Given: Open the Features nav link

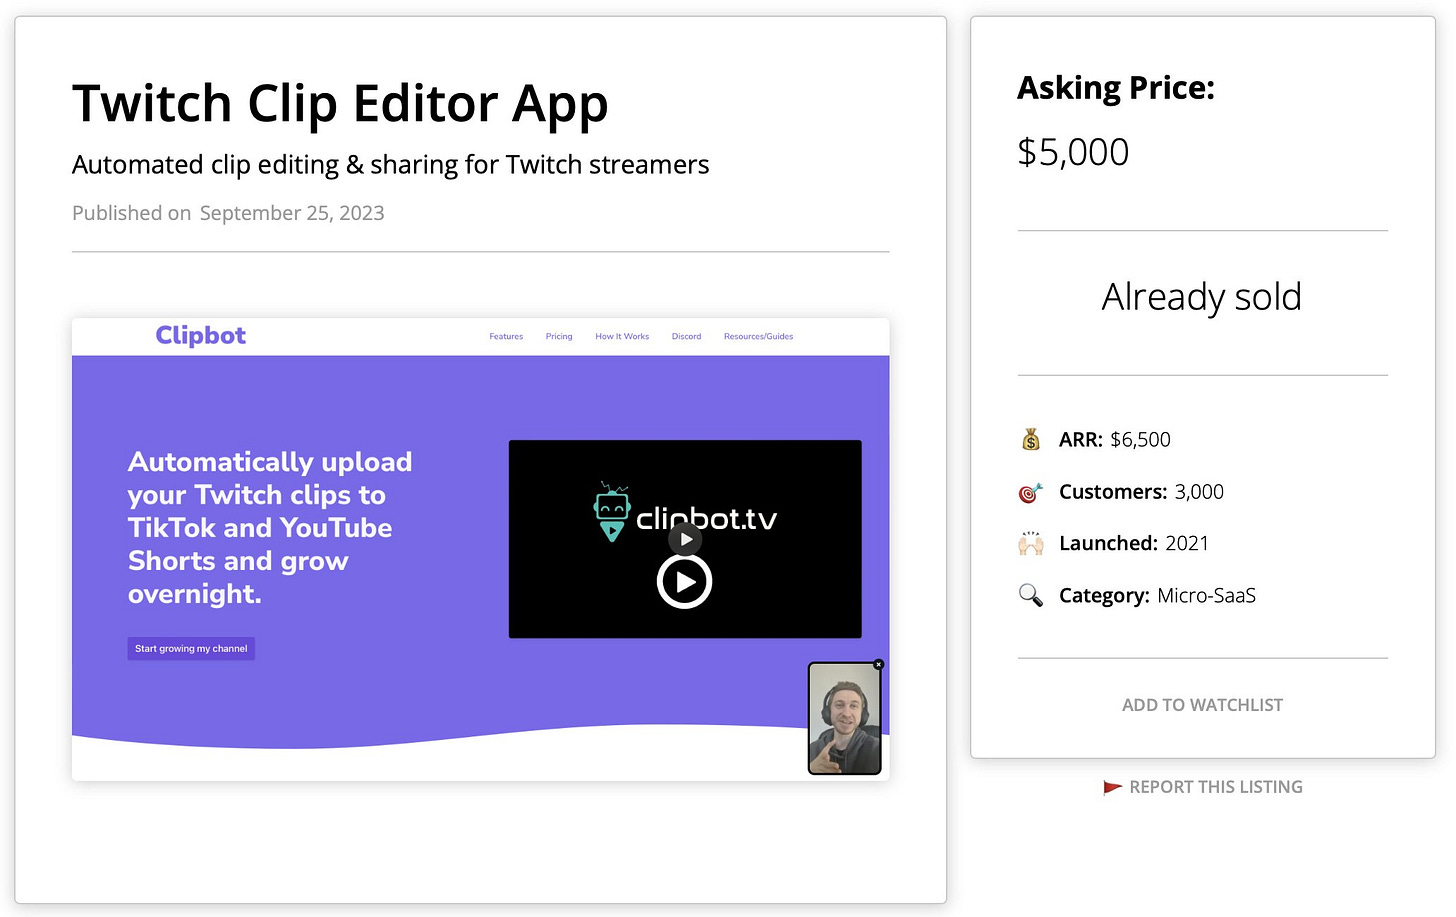Looking at the screenshot, I should (x=506, y=336).
